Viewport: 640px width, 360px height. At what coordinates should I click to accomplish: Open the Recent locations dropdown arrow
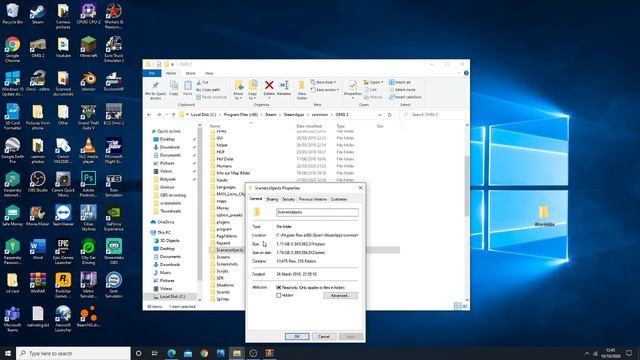point(166,115)
